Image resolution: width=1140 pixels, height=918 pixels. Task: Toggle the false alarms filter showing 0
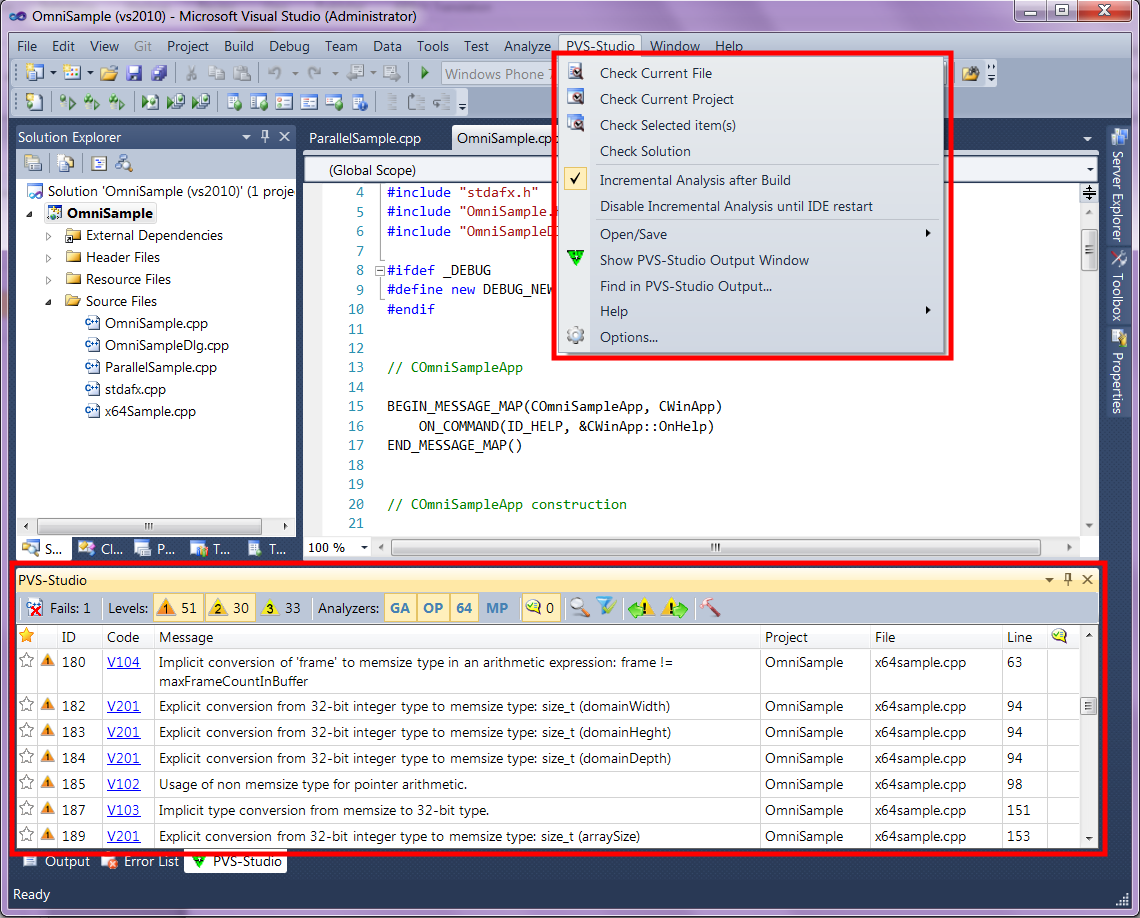pos(540,608)
